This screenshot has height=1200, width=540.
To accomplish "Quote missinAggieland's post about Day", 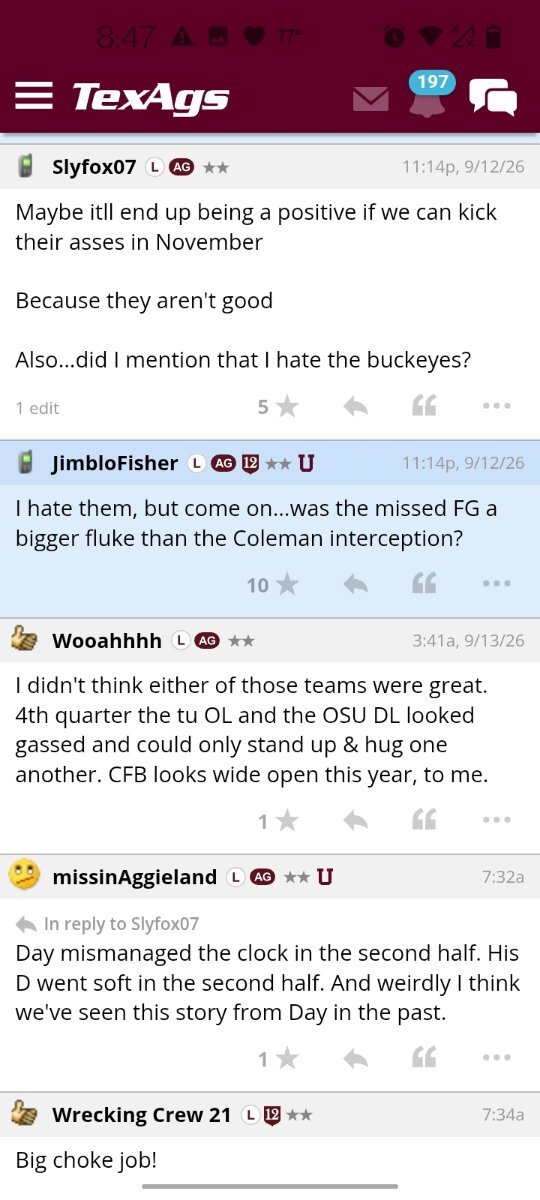I will tap(424, 1058).
